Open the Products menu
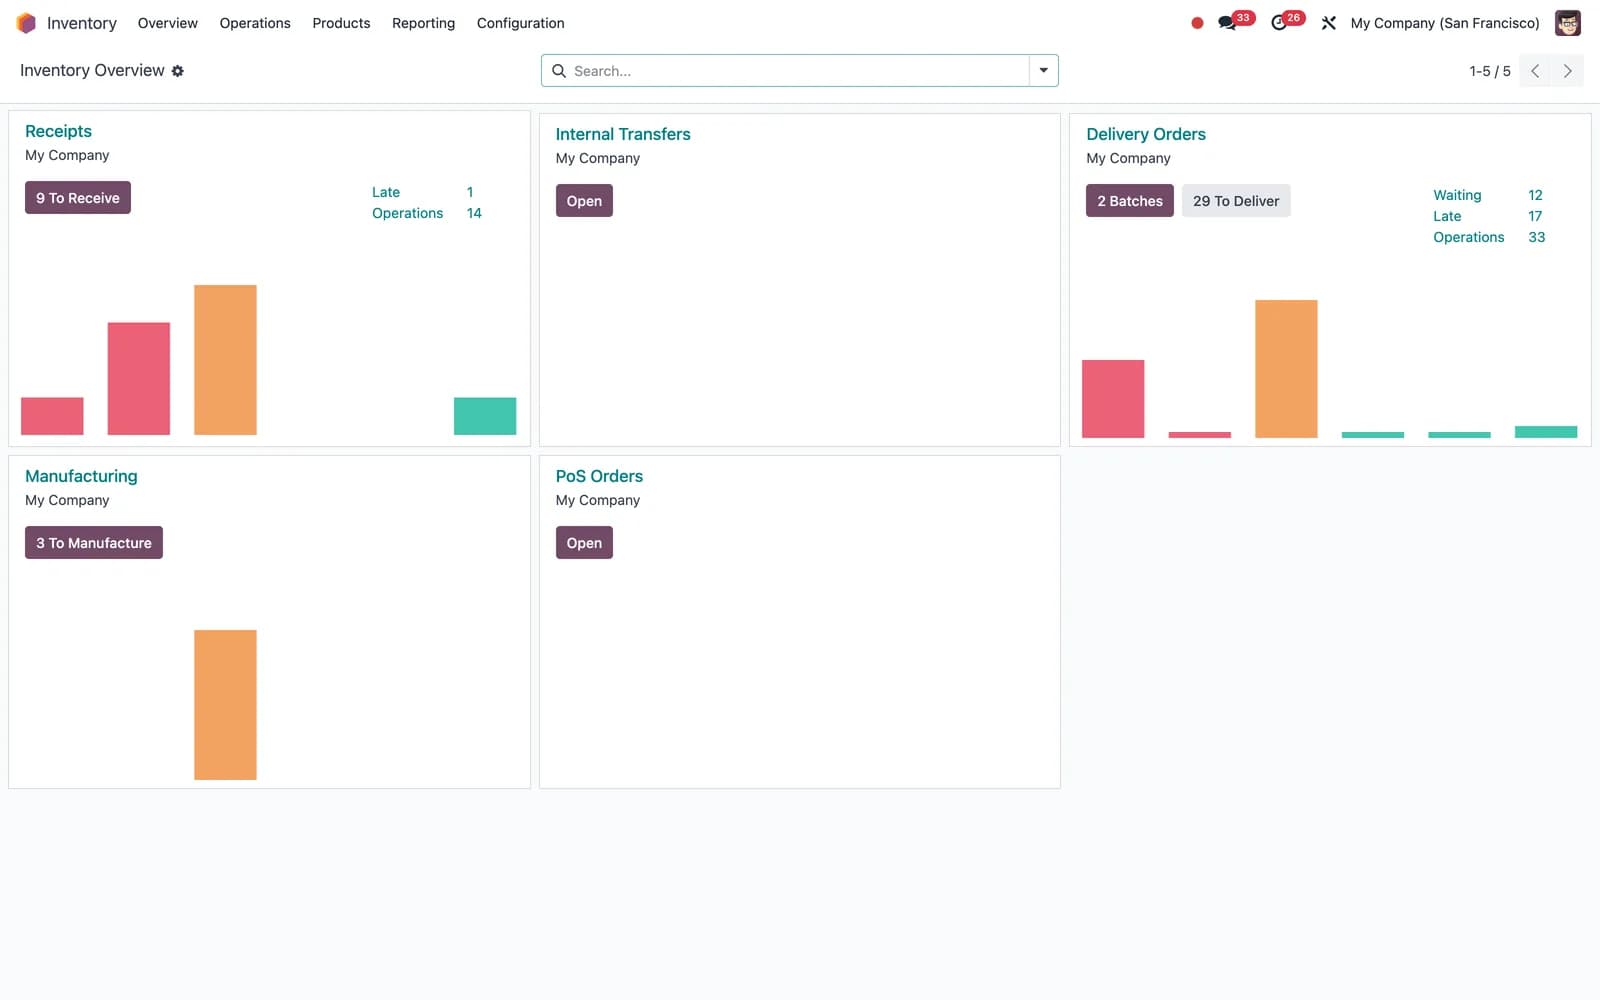The width and height of the screenshot is (1600, 1000). pos(341,23)
